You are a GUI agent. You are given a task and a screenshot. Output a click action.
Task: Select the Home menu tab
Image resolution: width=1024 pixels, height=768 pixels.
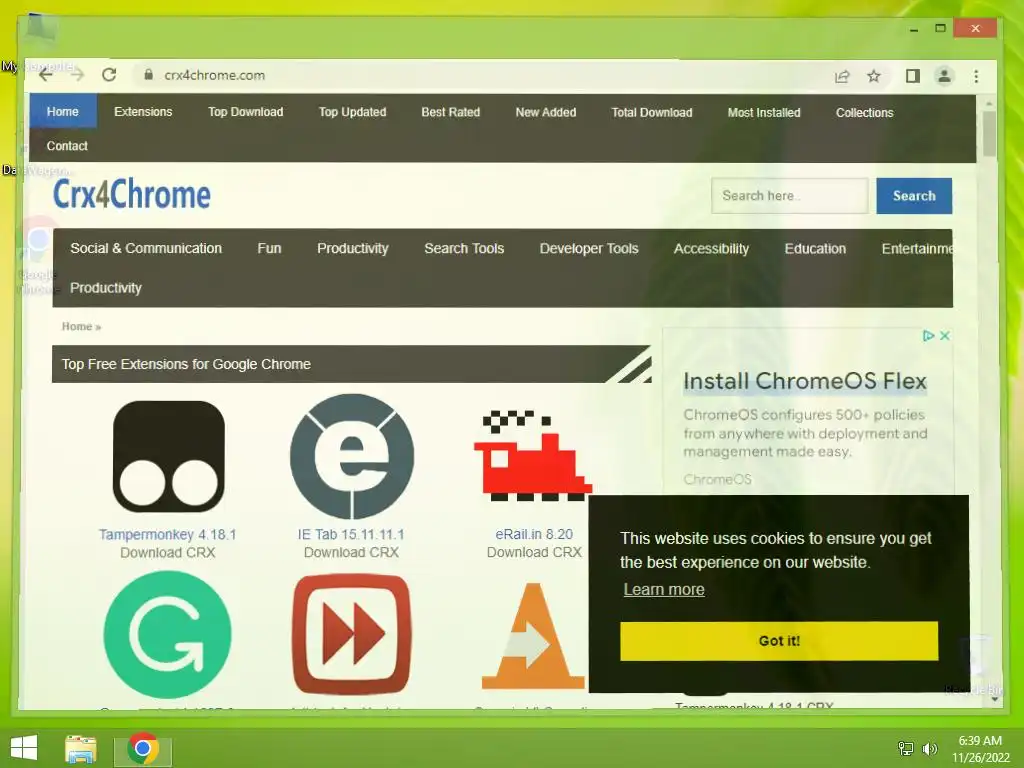click(x=63, y=112)
